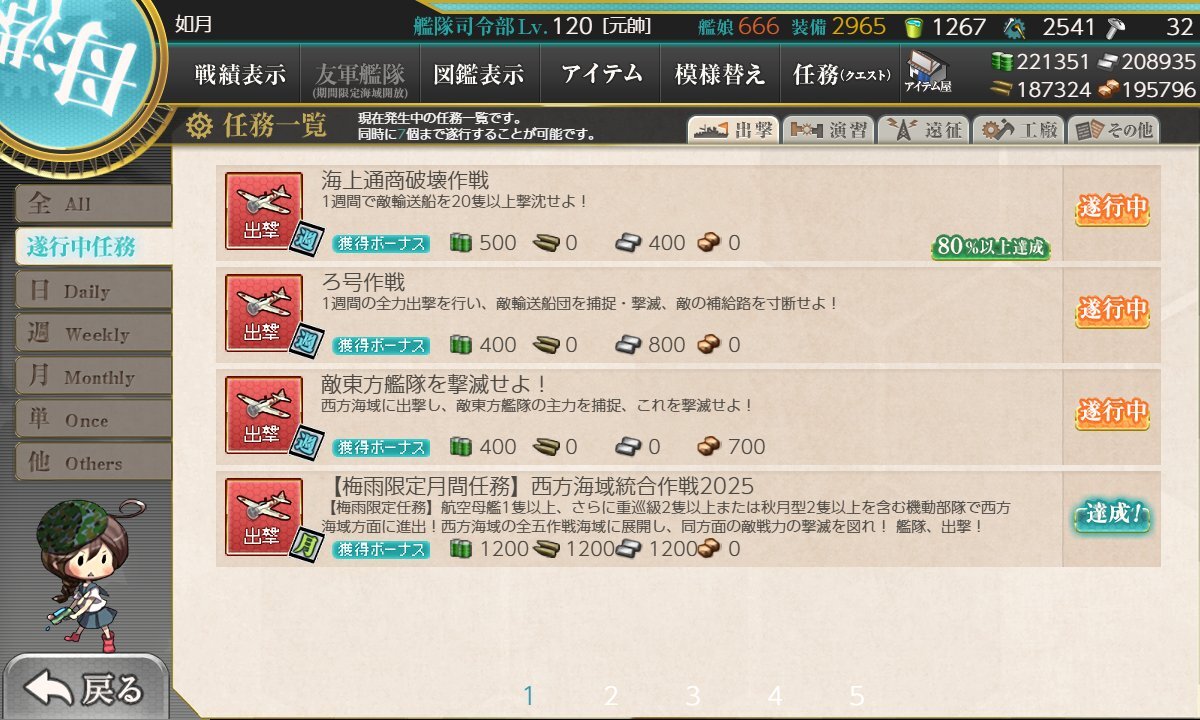Image resolution: width=1200 pixels, height=720 pixels.
Task: Click the sortie icon for ろ号作戦
Action: (x=263, y=312)
